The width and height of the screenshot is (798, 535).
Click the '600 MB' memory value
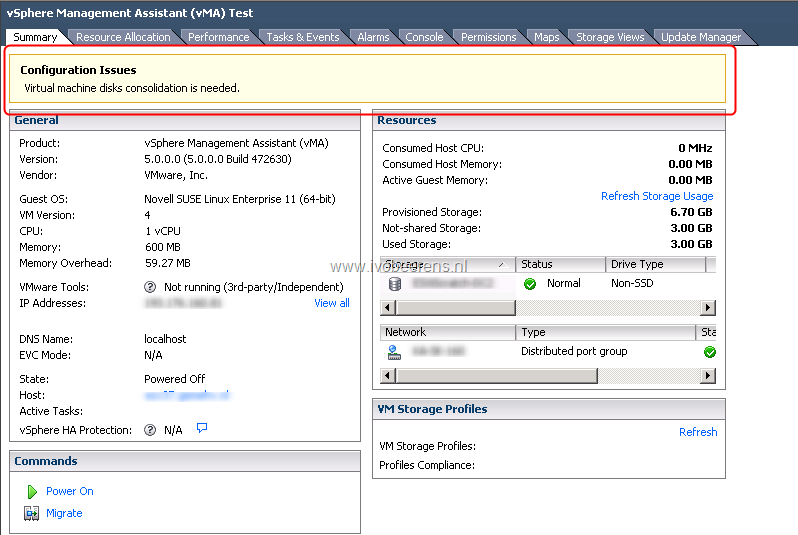pos(163,247)
